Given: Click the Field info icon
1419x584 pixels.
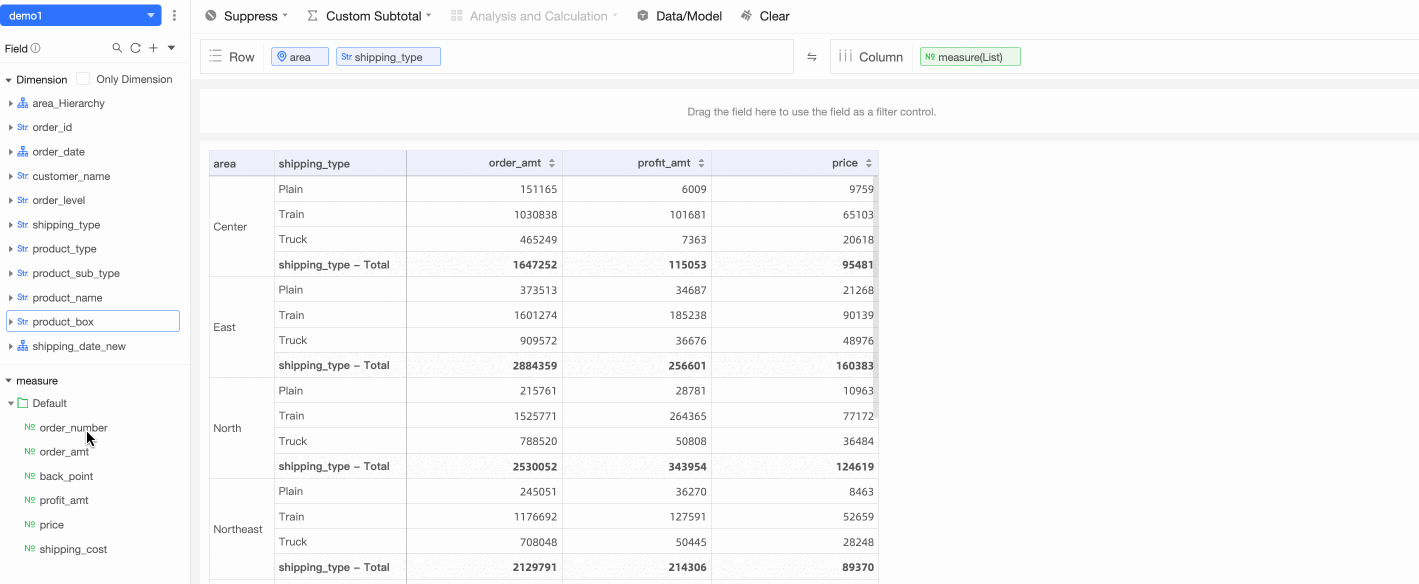Looking at the screenshot, I should point(36,48).
